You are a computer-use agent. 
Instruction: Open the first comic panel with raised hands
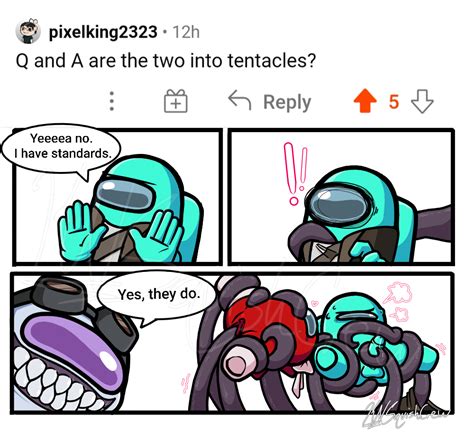coord(117,197)
